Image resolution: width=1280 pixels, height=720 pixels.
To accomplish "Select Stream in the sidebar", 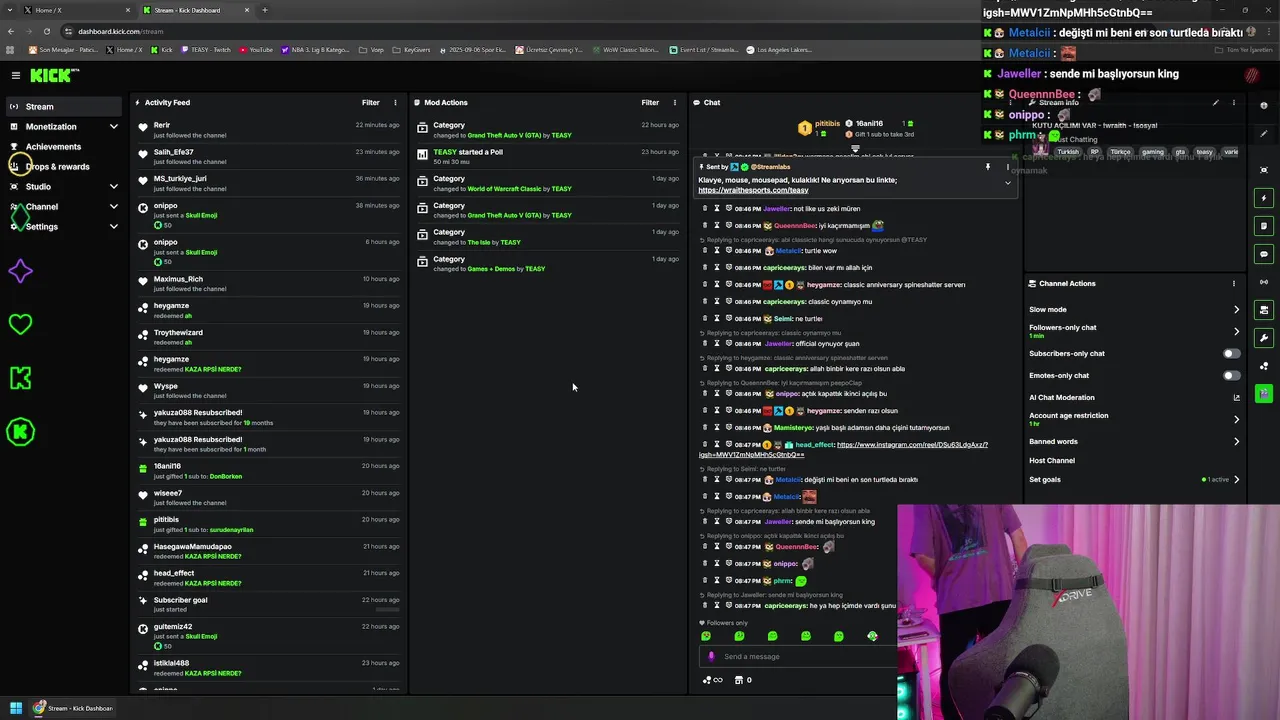I will 65,107.
